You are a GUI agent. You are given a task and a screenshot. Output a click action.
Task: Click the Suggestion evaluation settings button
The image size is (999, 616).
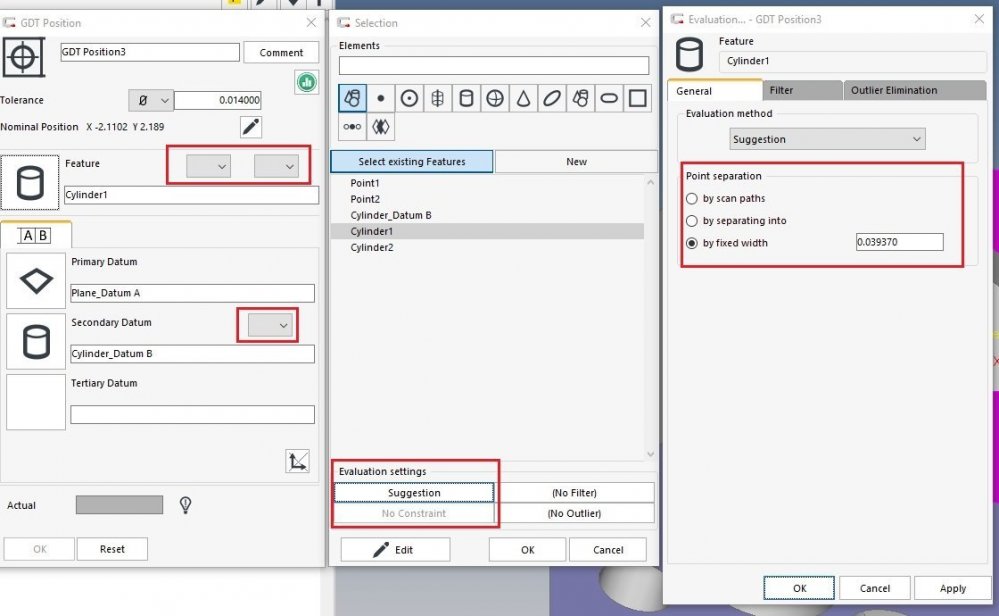(x=414, y=493)
